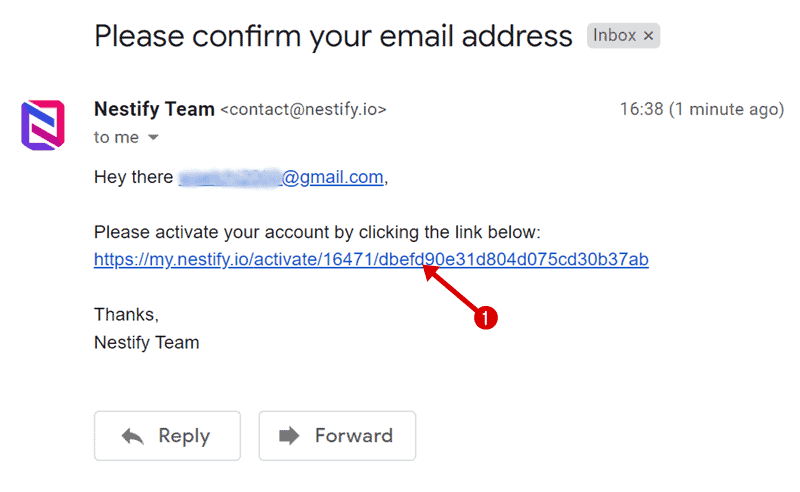Viewport: 800px width, 492px height.
Task: Click the Nestify Team signature line
Action: click(x=146, y=342)
